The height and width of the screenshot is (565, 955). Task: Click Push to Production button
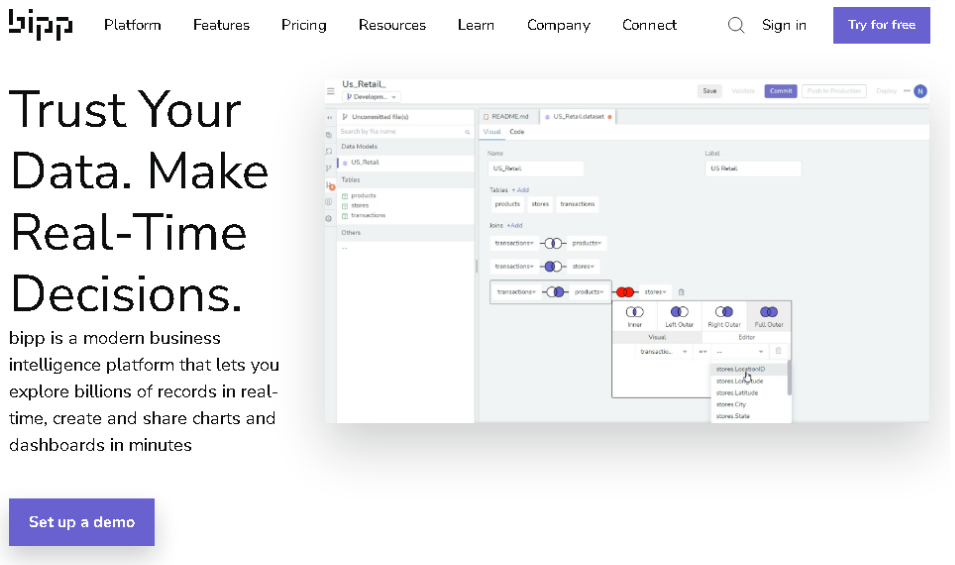coord(834,91)
